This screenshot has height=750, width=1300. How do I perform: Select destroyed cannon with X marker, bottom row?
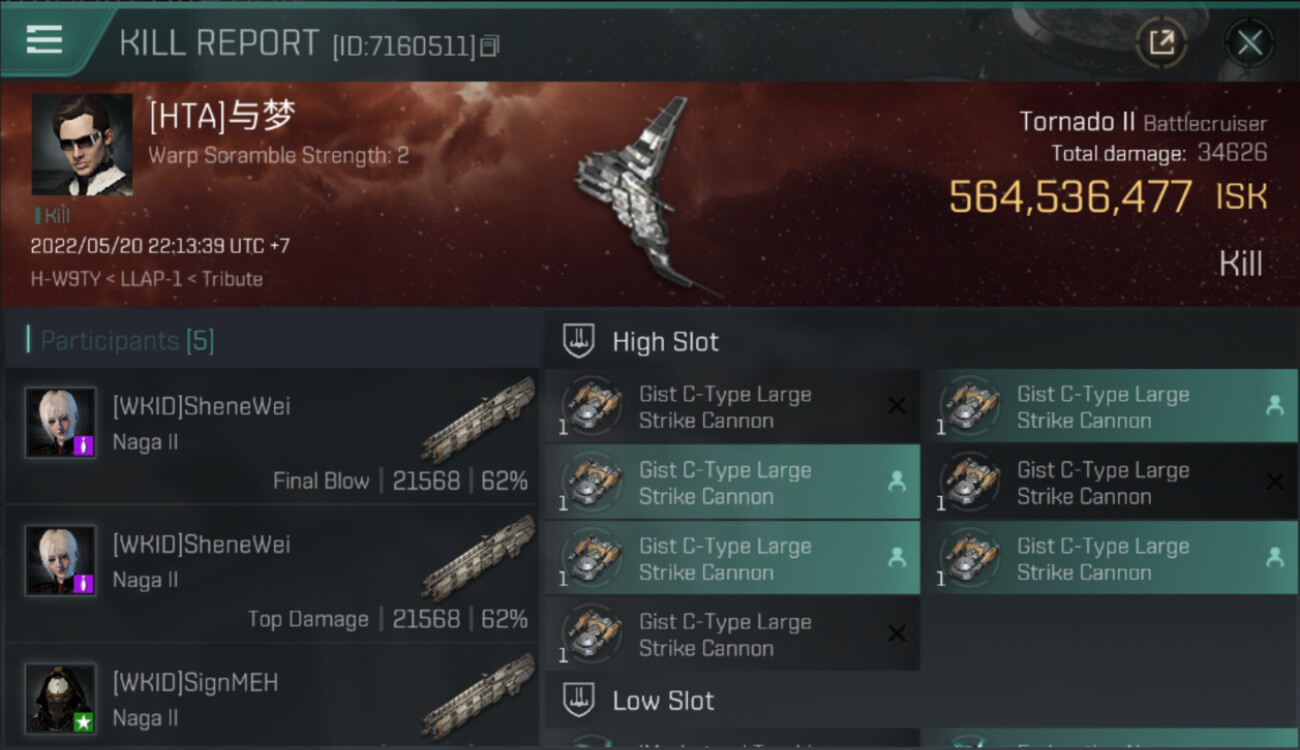pos(732,635)
